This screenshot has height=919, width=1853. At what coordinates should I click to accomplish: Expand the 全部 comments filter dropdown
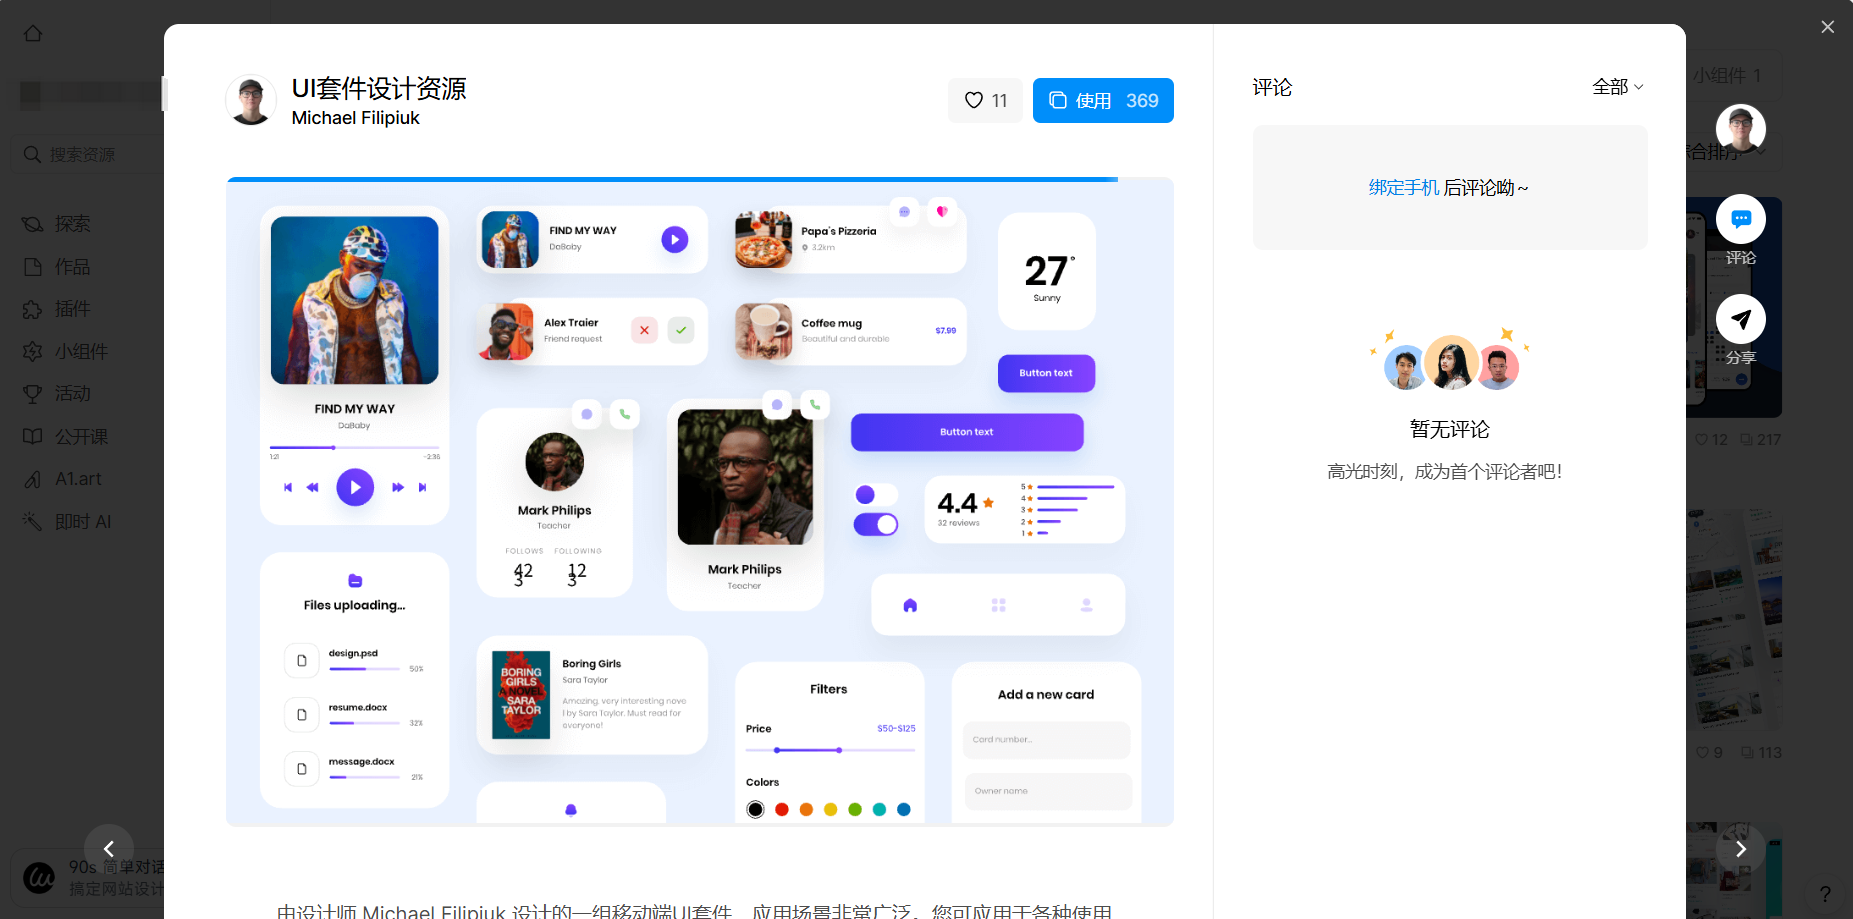(x=1617, y=87)
